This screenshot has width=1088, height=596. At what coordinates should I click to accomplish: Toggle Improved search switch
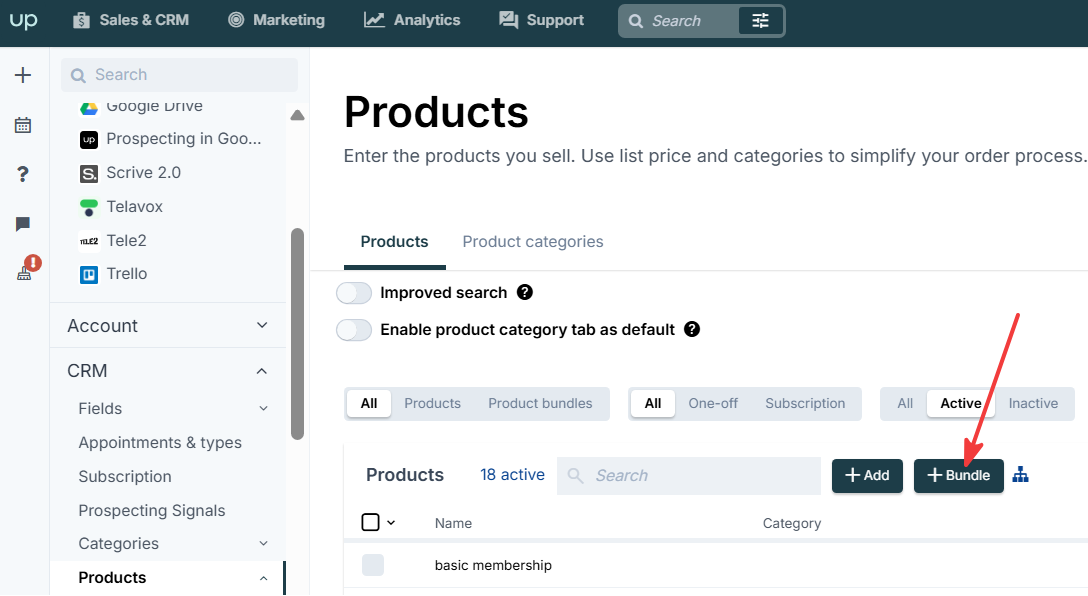tap(355, 293)
